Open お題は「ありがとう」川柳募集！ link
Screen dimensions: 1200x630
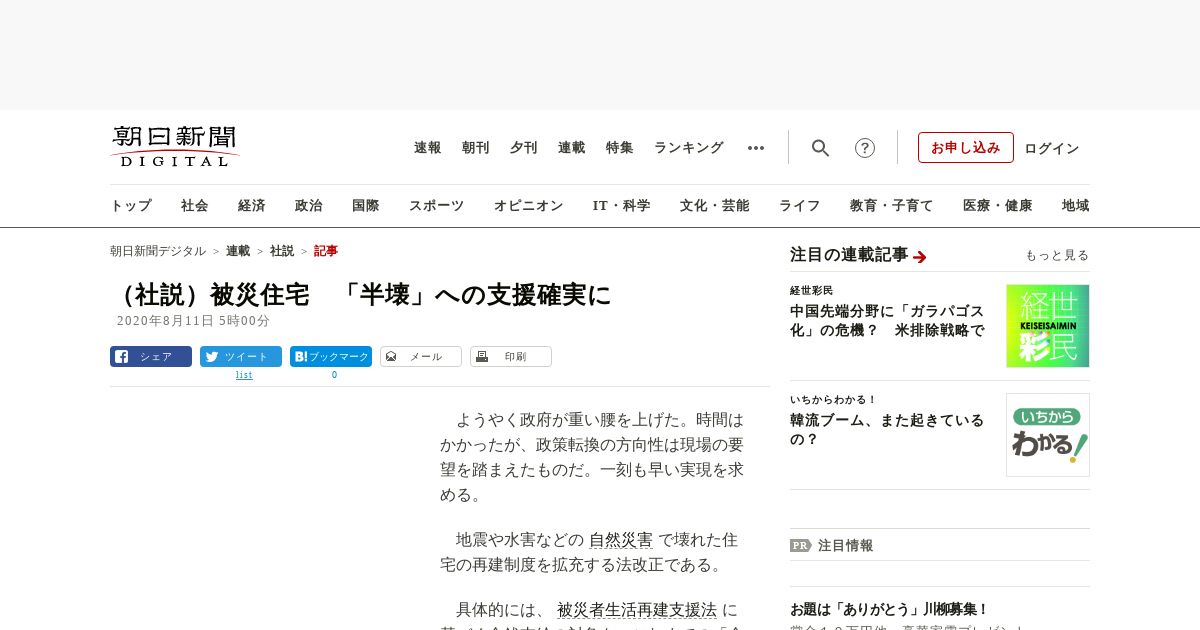889,609
